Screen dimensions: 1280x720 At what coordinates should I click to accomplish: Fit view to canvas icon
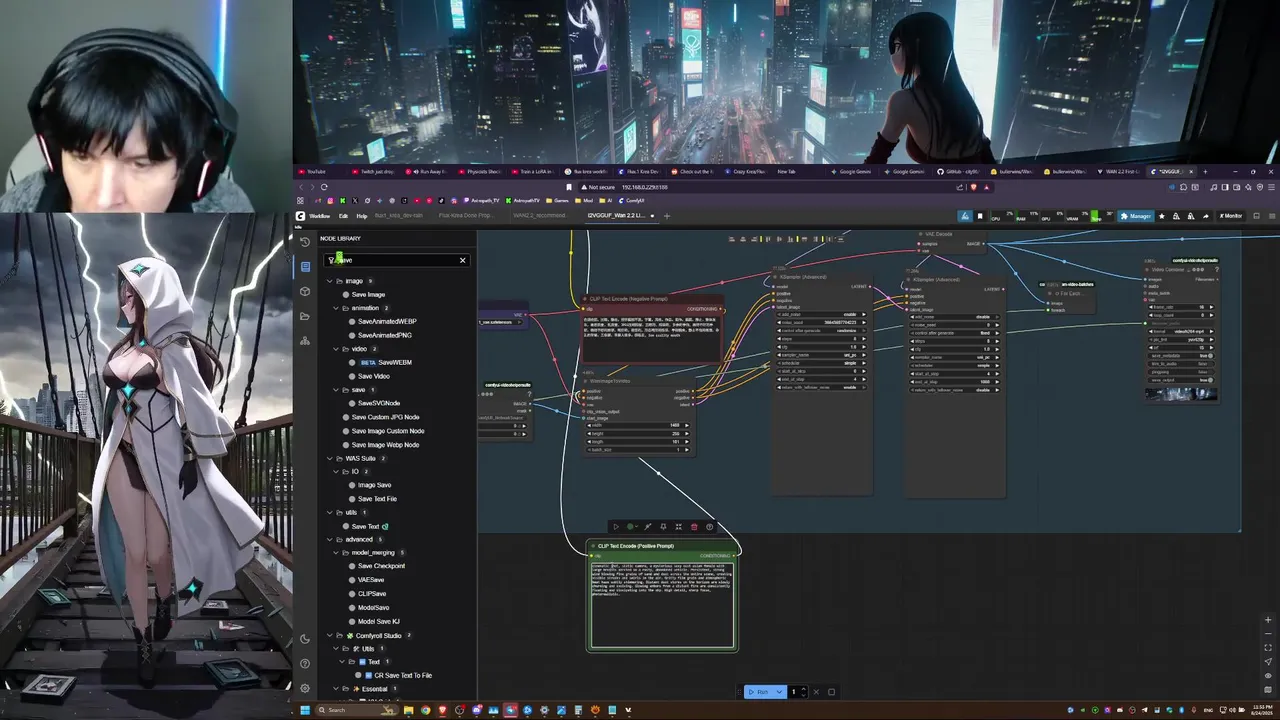tap(1268, 648)
